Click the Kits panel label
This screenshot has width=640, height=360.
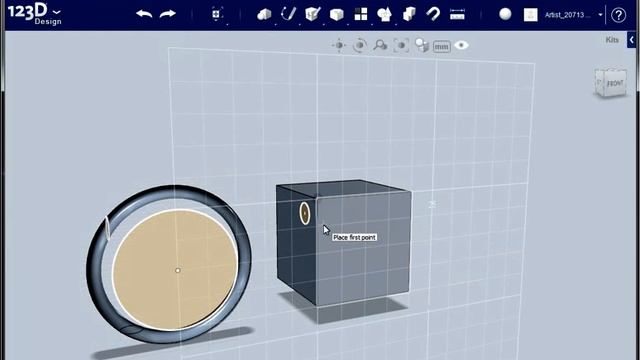click(612, 40)
